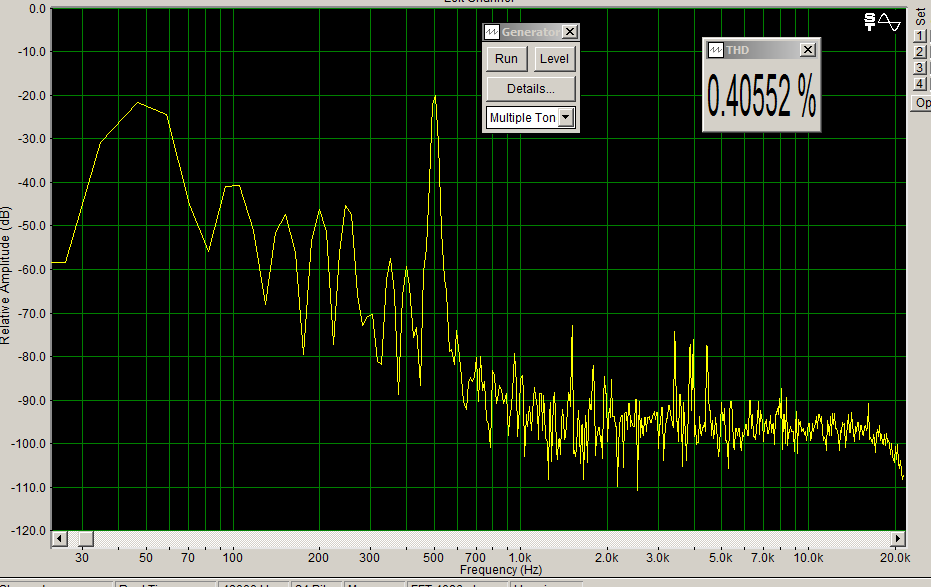Click the frequency scrollbar right arrow
931x587 pixels.
click(x=898, y=538)
